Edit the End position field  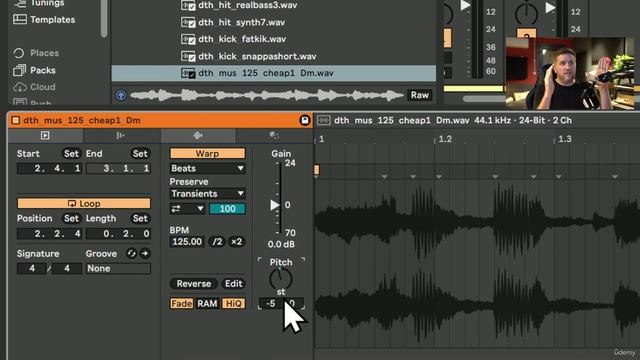(118, 168)
